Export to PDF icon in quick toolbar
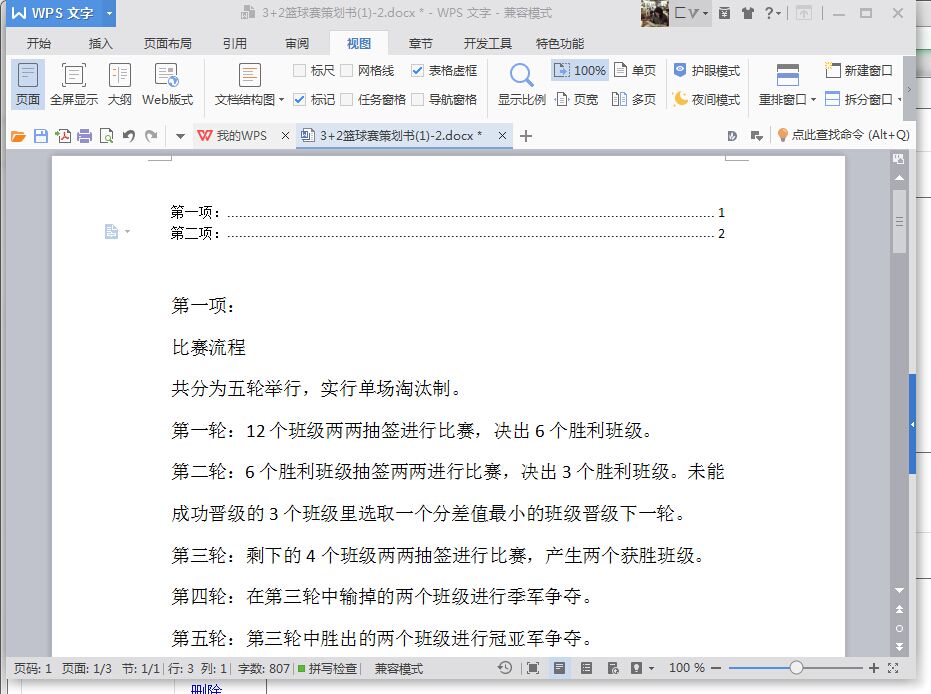The image size is (931, 694). point(63,136)
